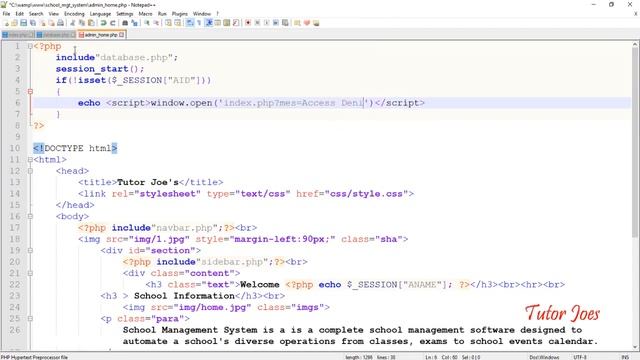Open the Language menu
The width and height of the screenshot is (640, 360).
[x=100, y=13]
